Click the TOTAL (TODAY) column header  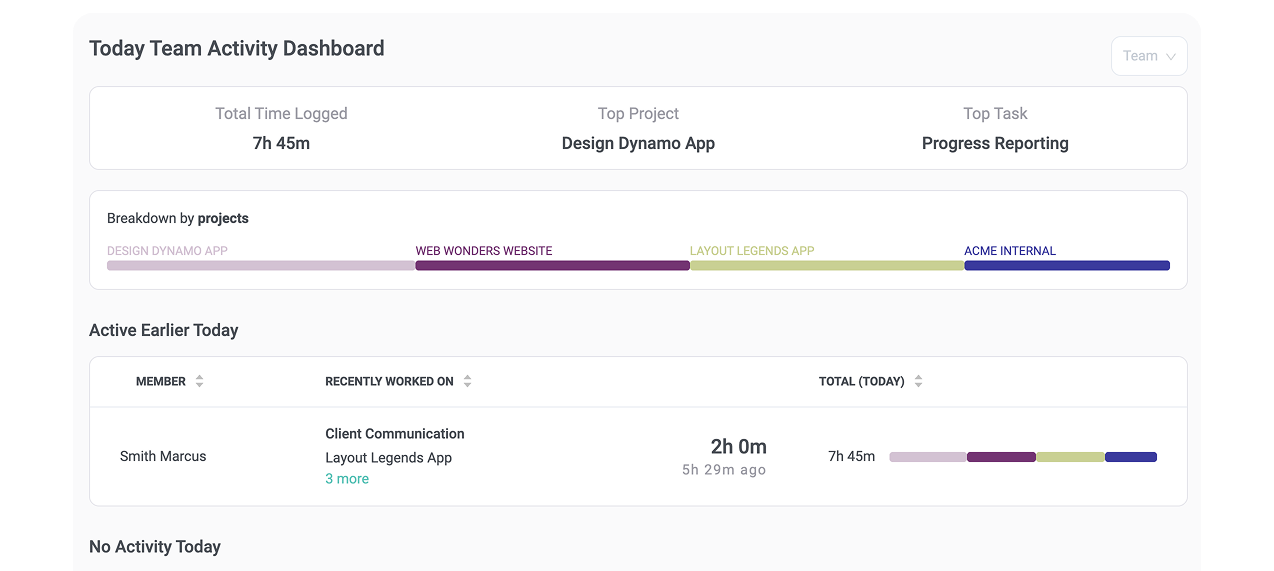coord(862,381)
